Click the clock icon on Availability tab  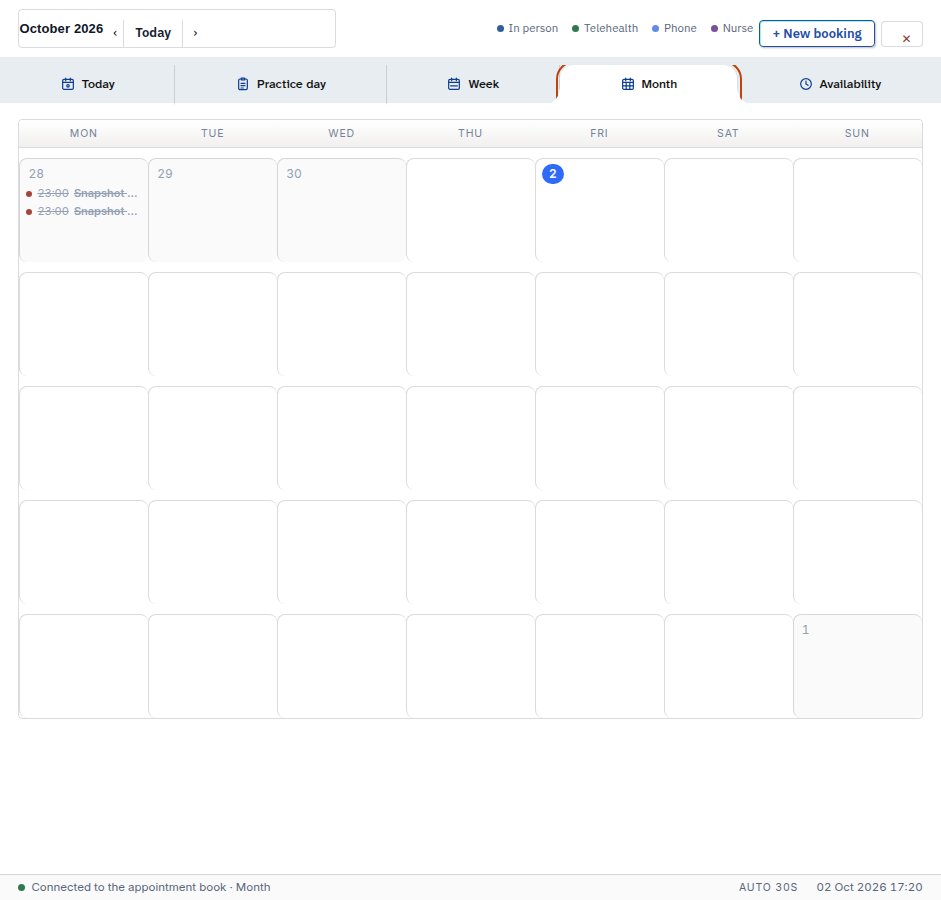(806, 84)
